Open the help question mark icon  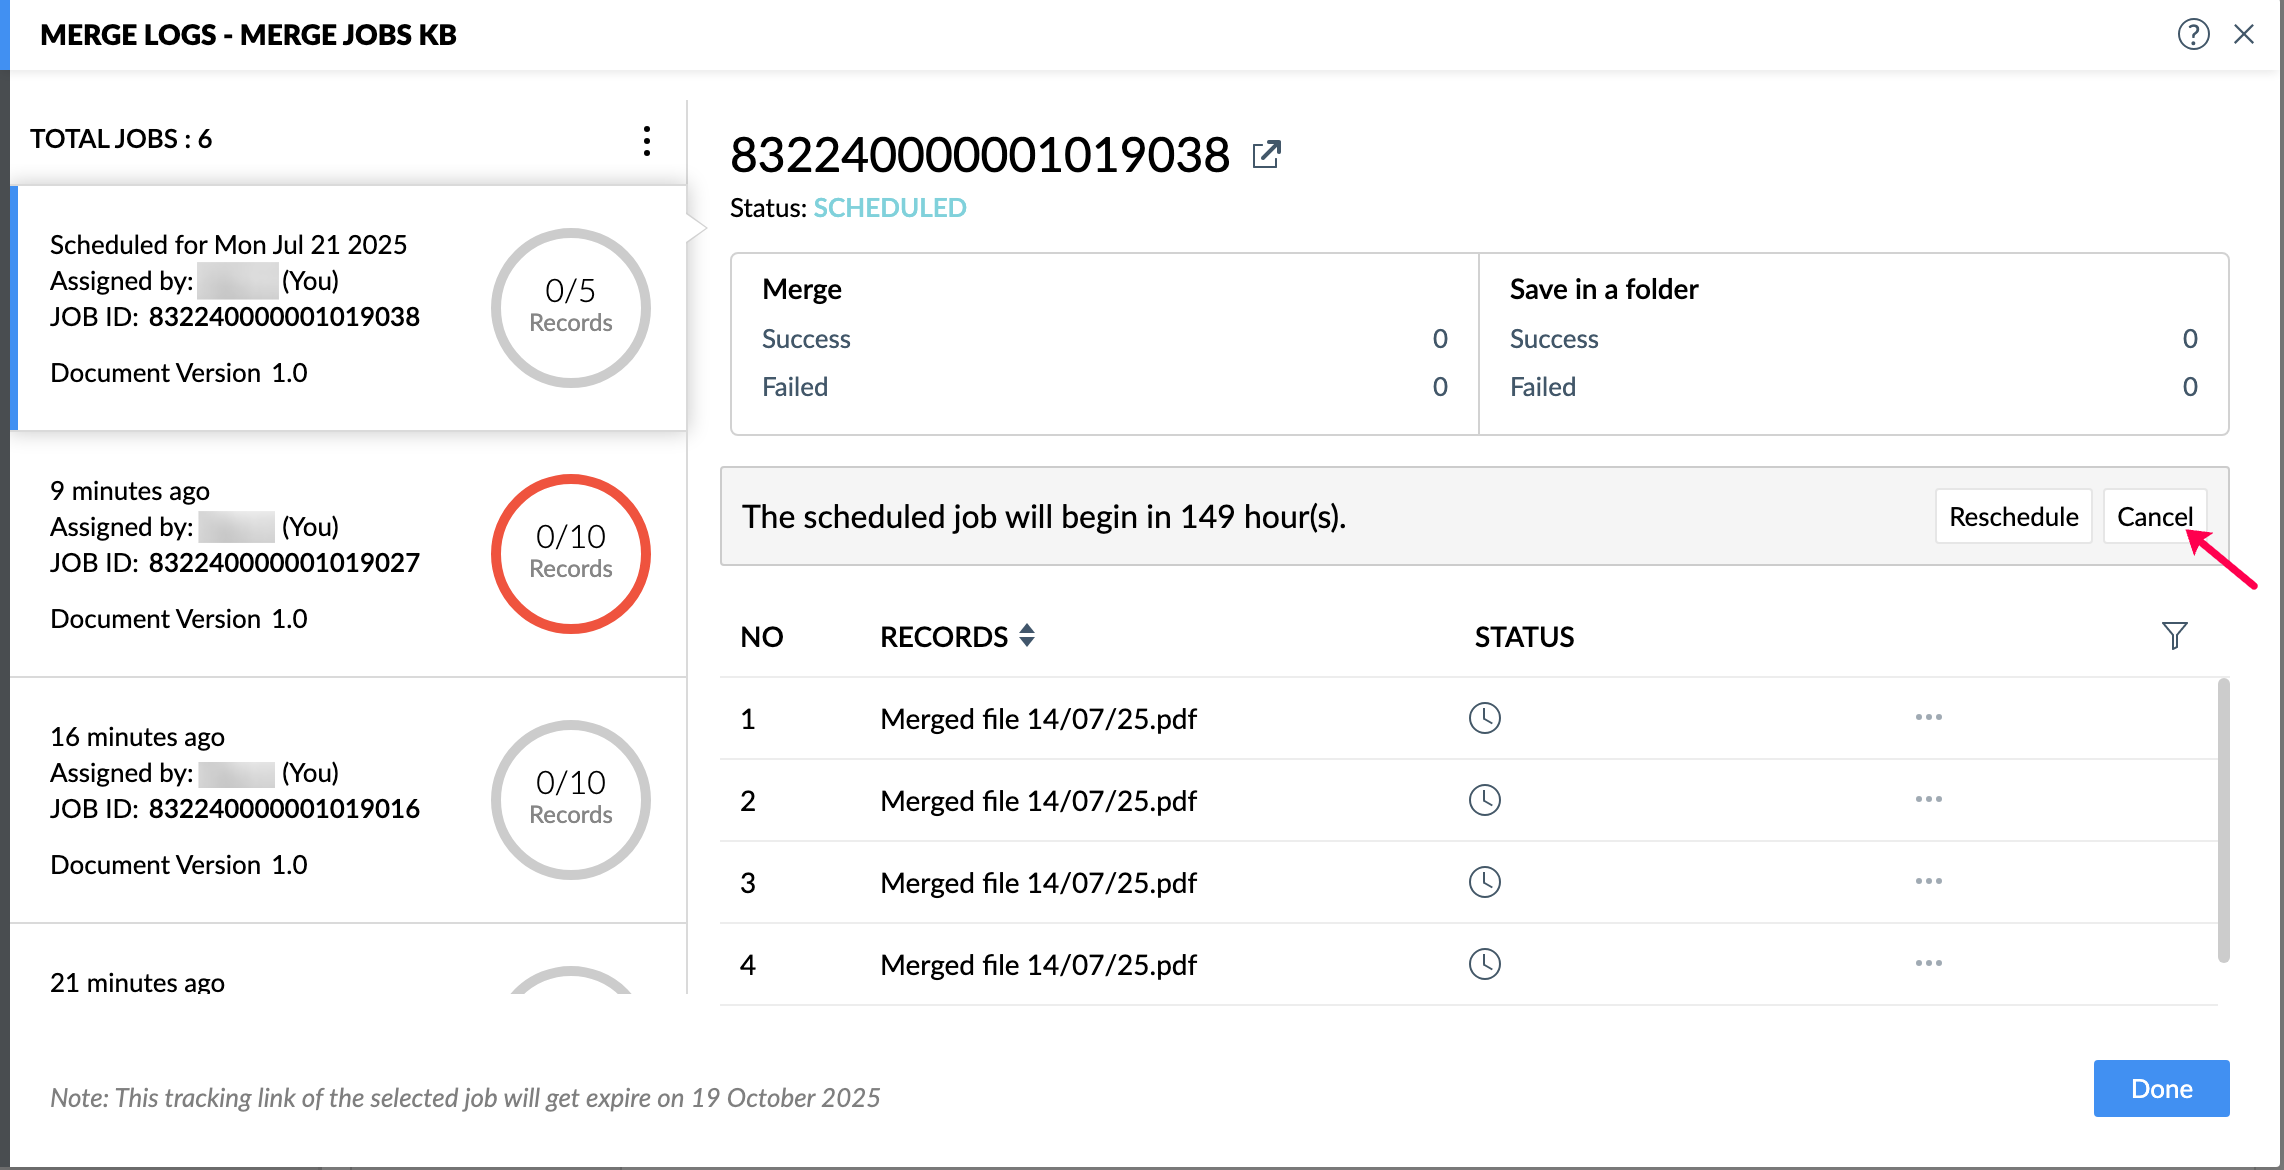2193,35
